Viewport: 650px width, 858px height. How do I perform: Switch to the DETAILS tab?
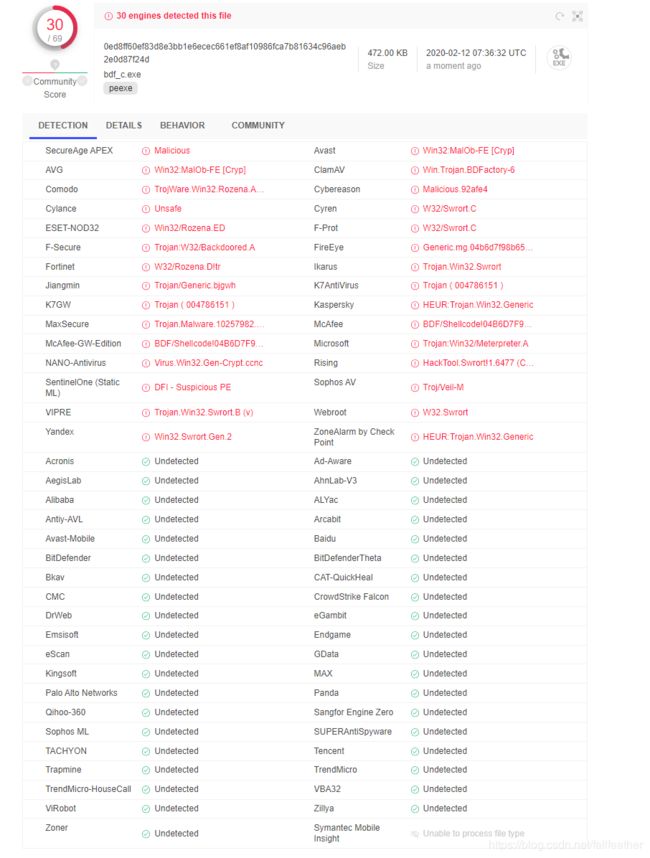pos(124,125)
